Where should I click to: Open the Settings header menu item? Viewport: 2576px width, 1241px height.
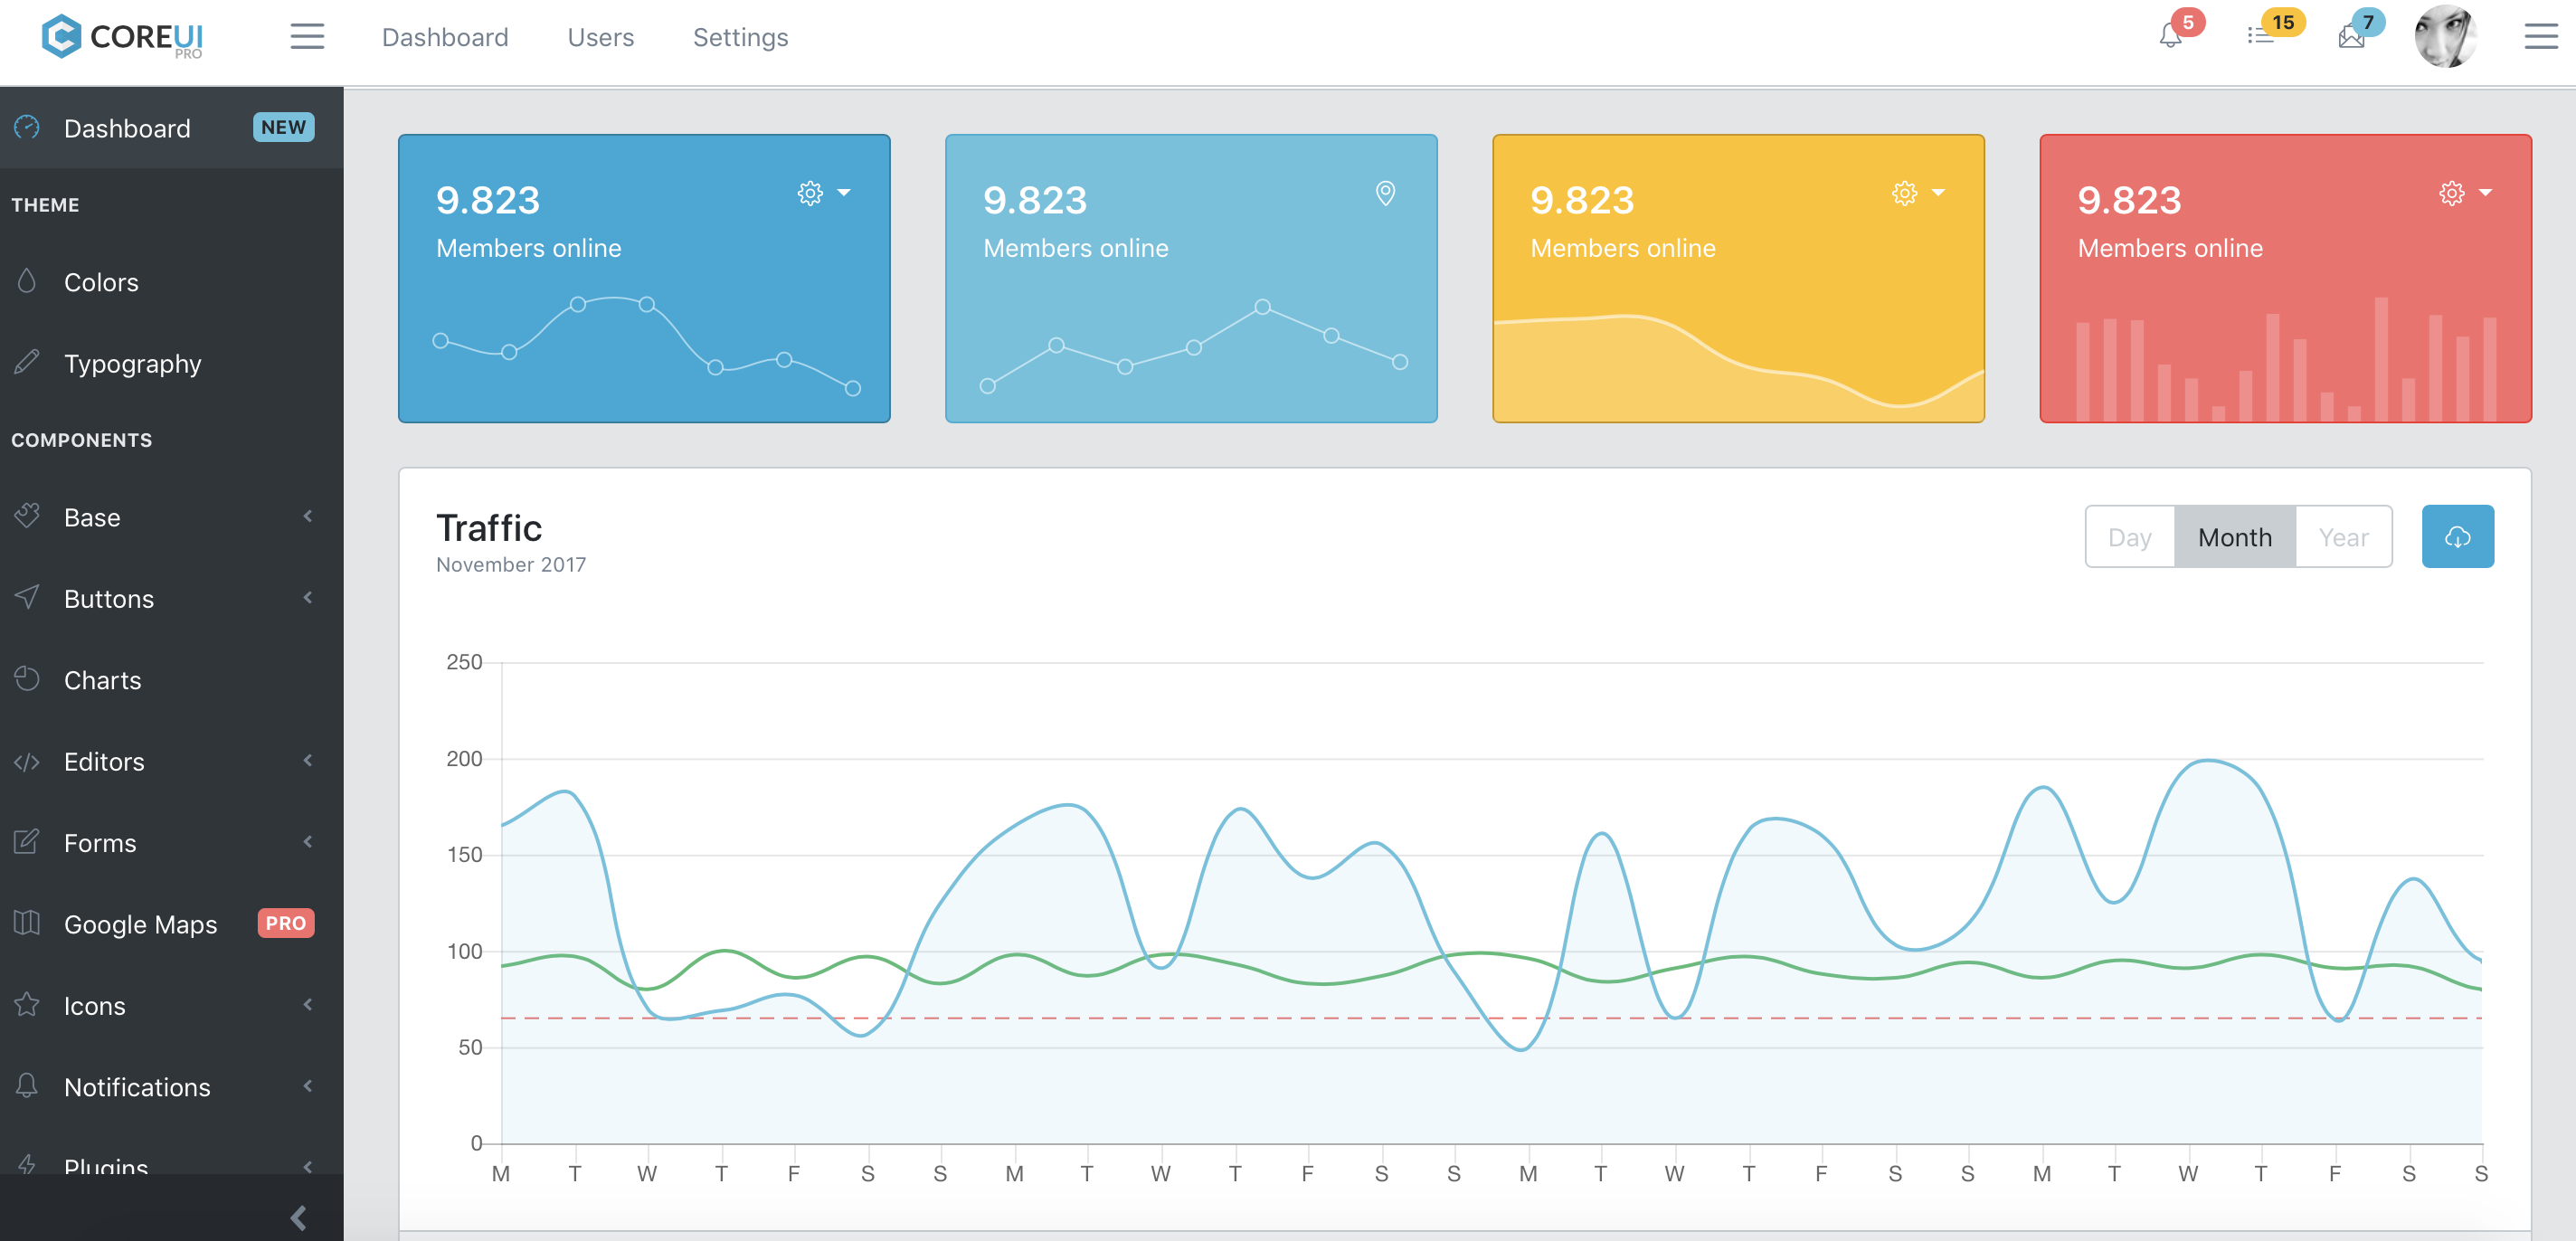pos(740,37)
